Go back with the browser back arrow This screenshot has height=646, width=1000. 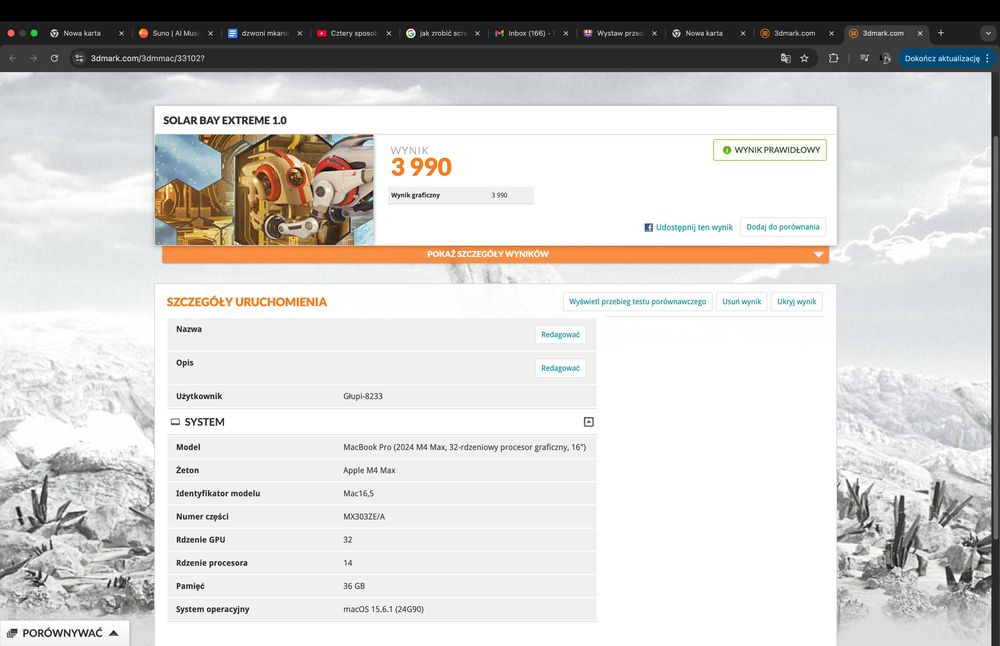pos(13,58)
